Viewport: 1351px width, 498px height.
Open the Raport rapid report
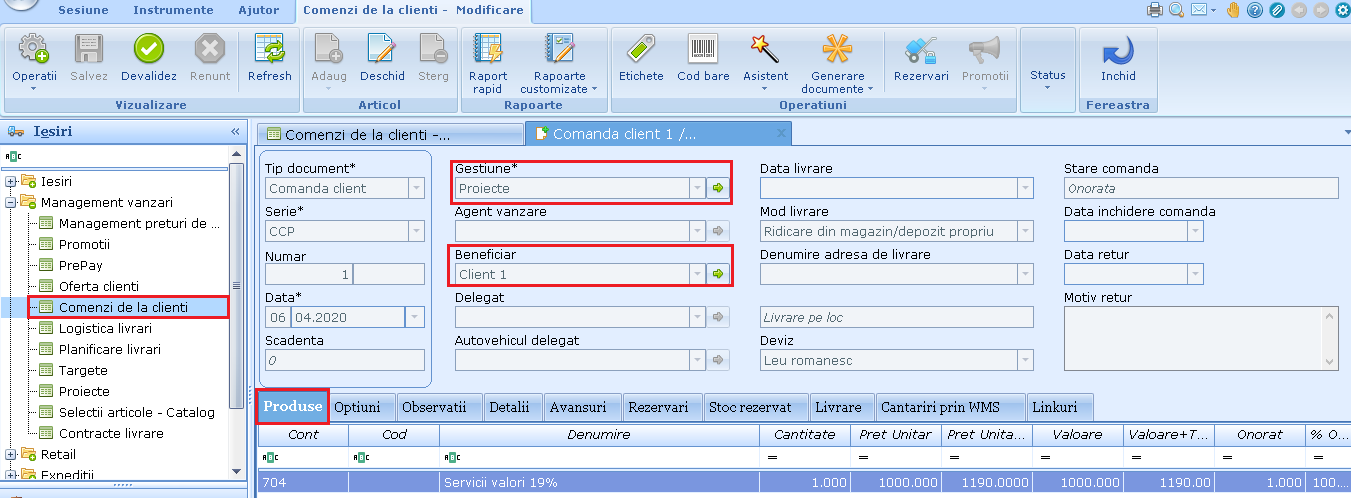[488, 49]
